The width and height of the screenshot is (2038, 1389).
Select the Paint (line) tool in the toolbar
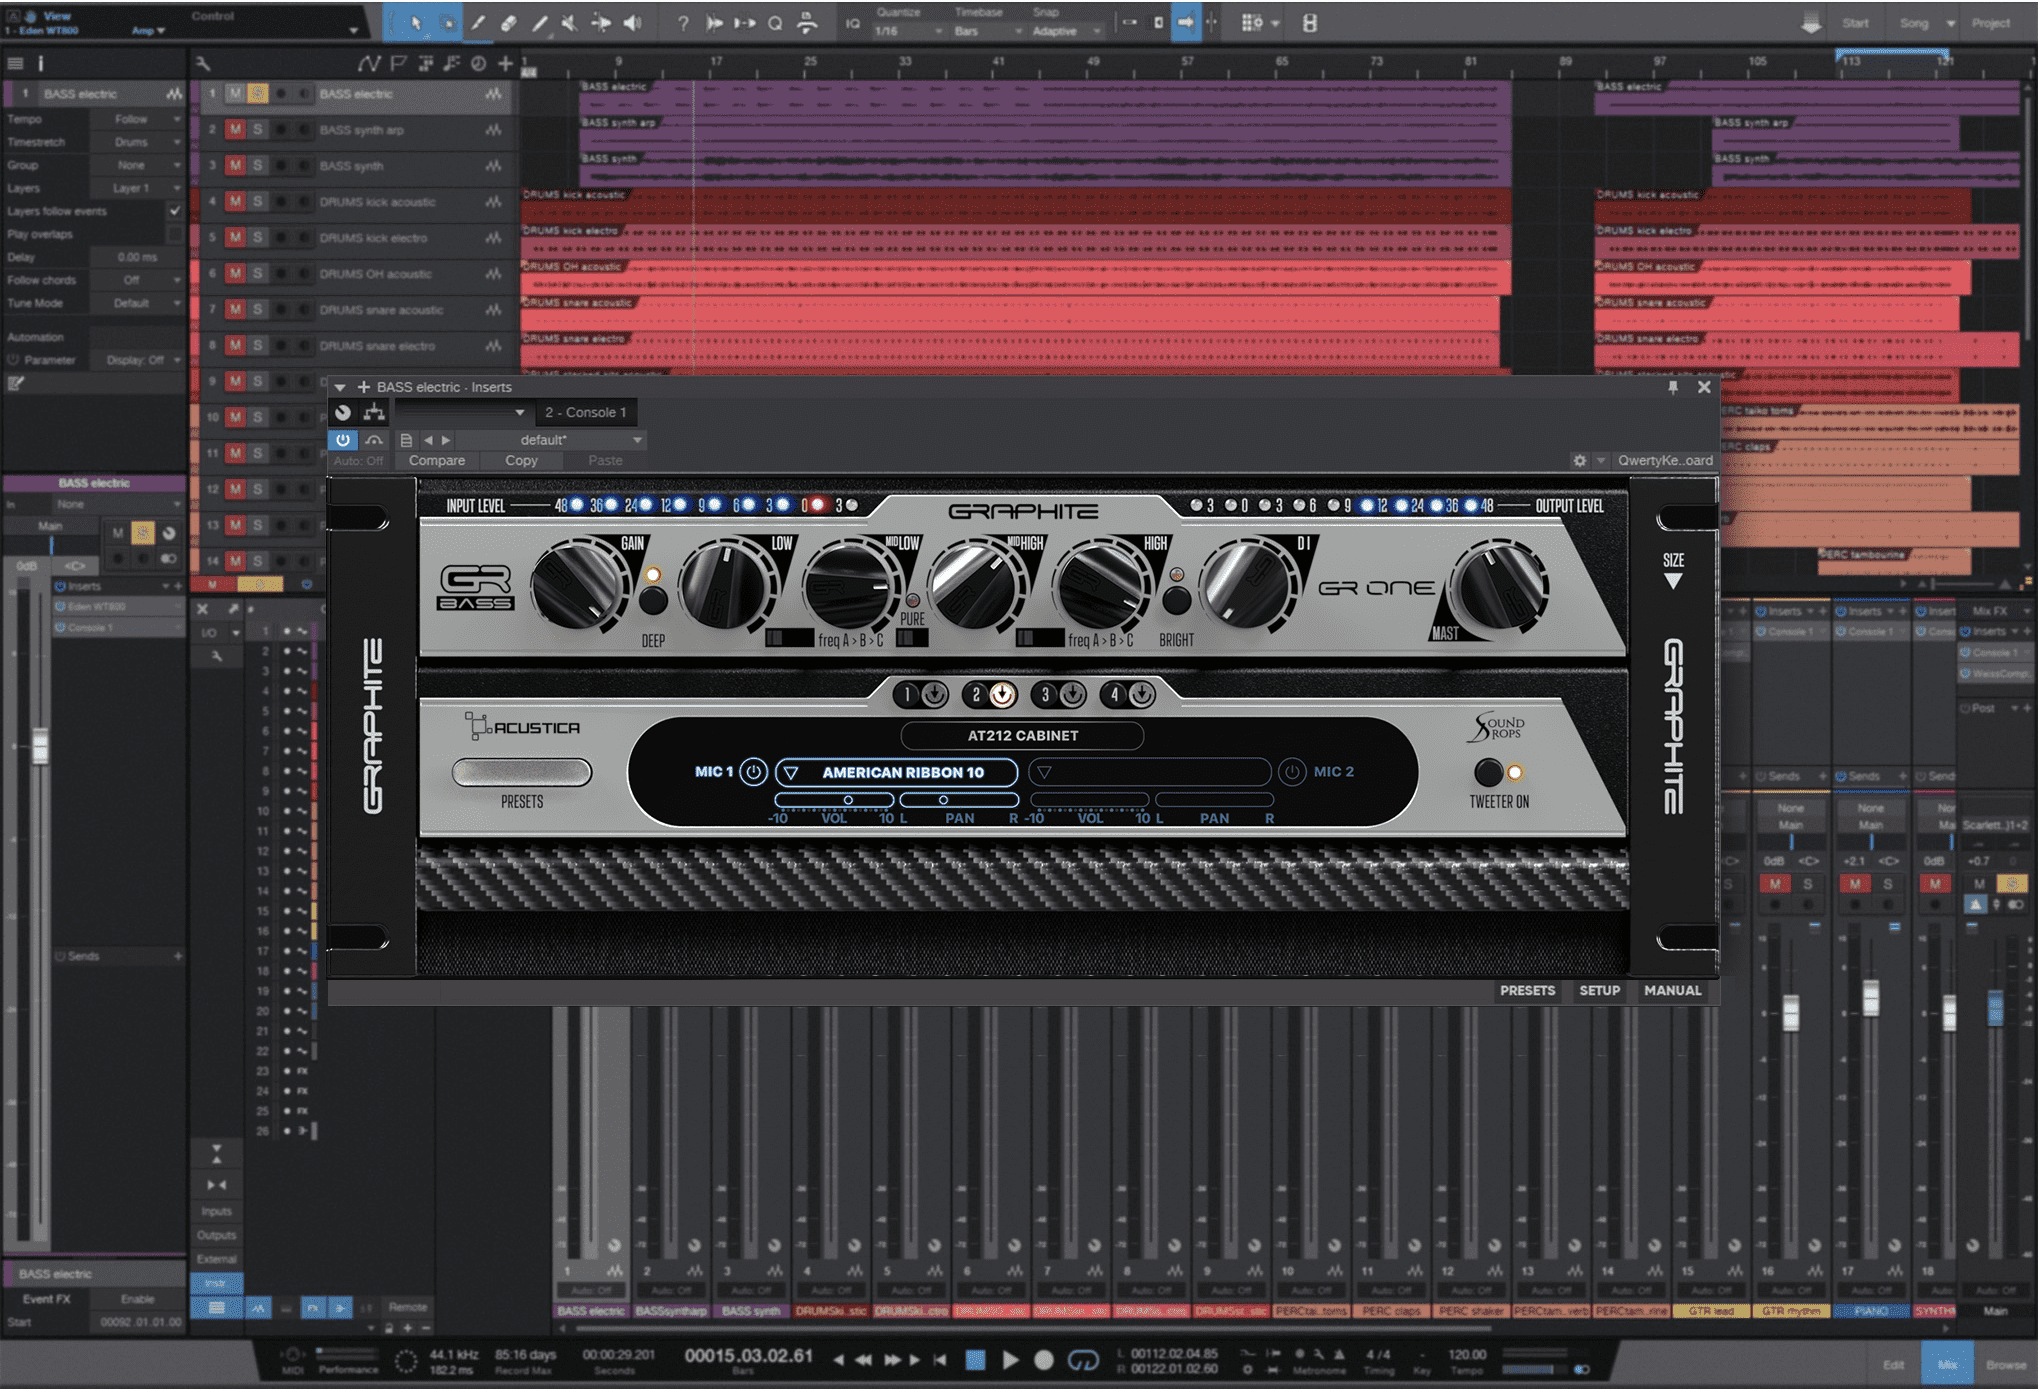point(540,23)
